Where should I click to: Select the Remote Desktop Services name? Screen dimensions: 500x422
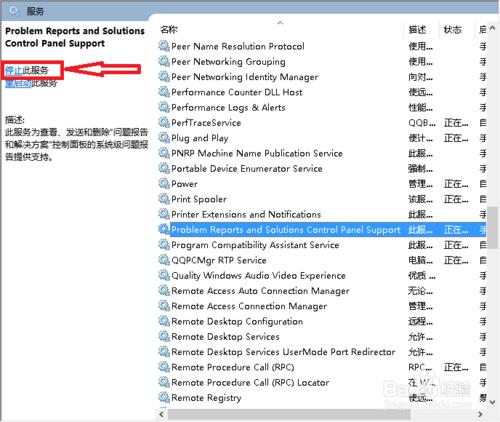[x=225, y=336]
